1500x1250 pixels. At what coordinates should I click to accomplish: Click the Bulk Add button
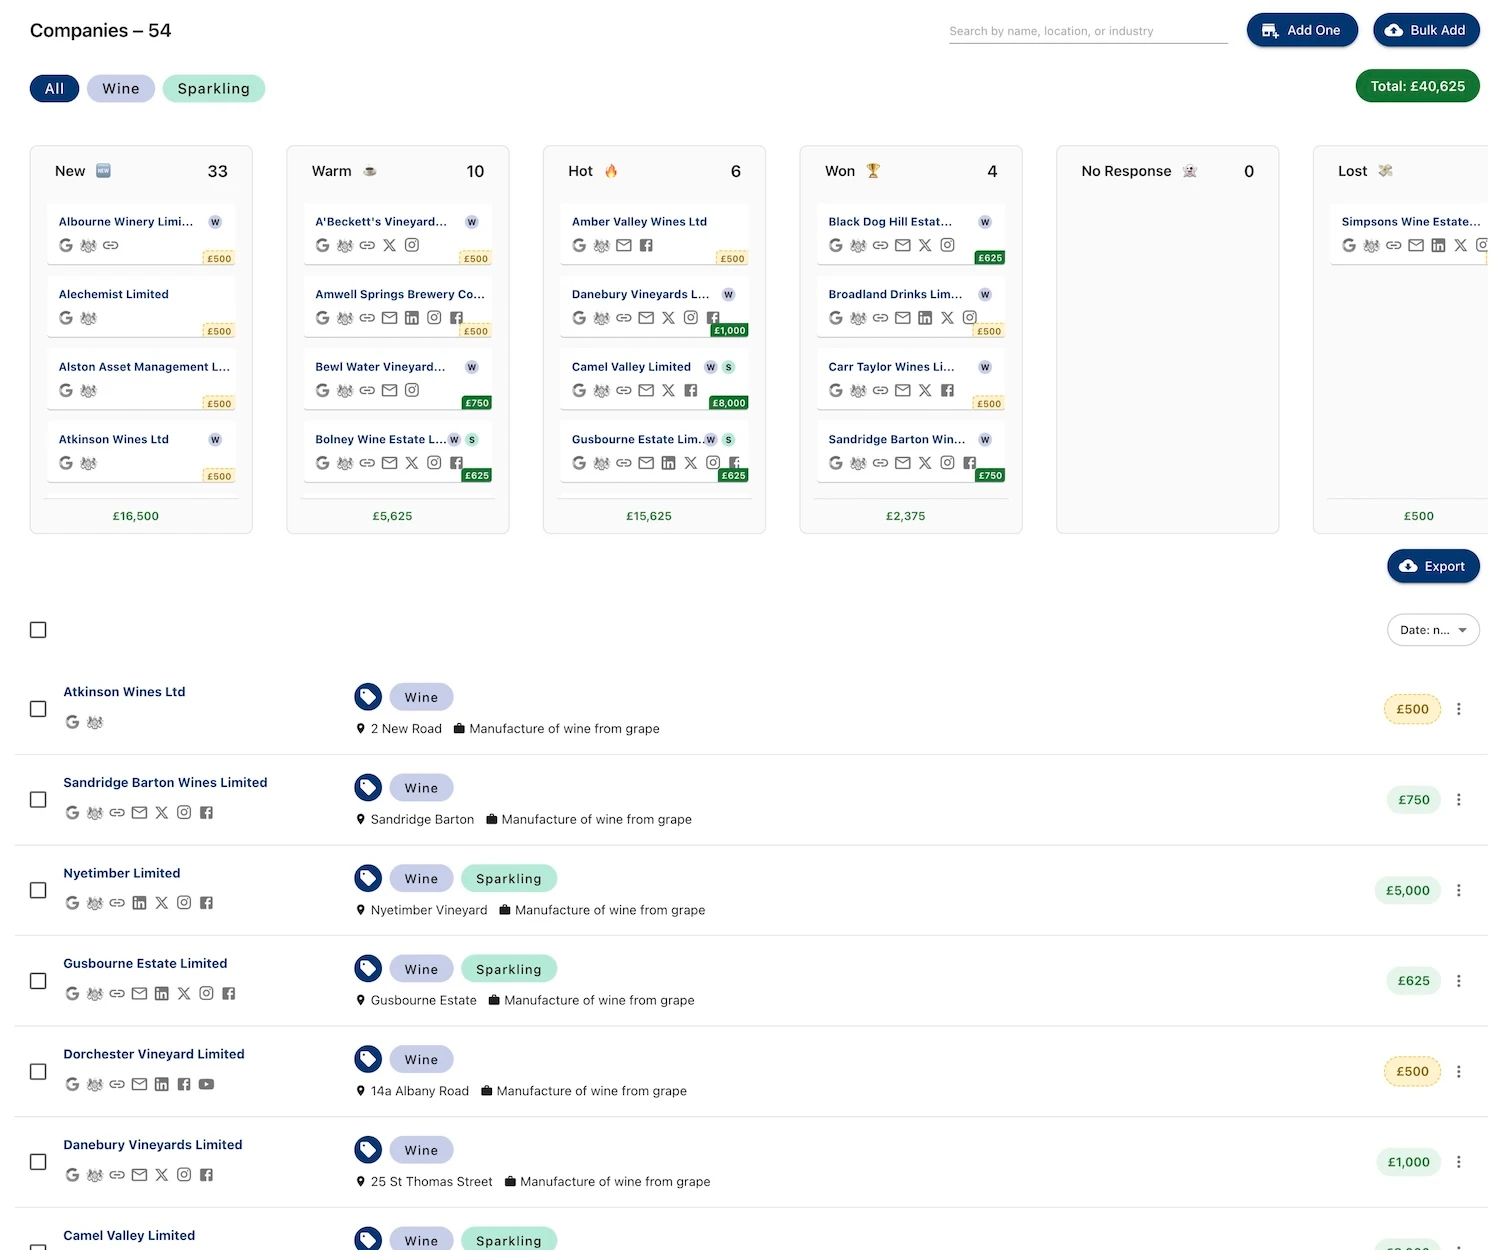(1426, 30)
